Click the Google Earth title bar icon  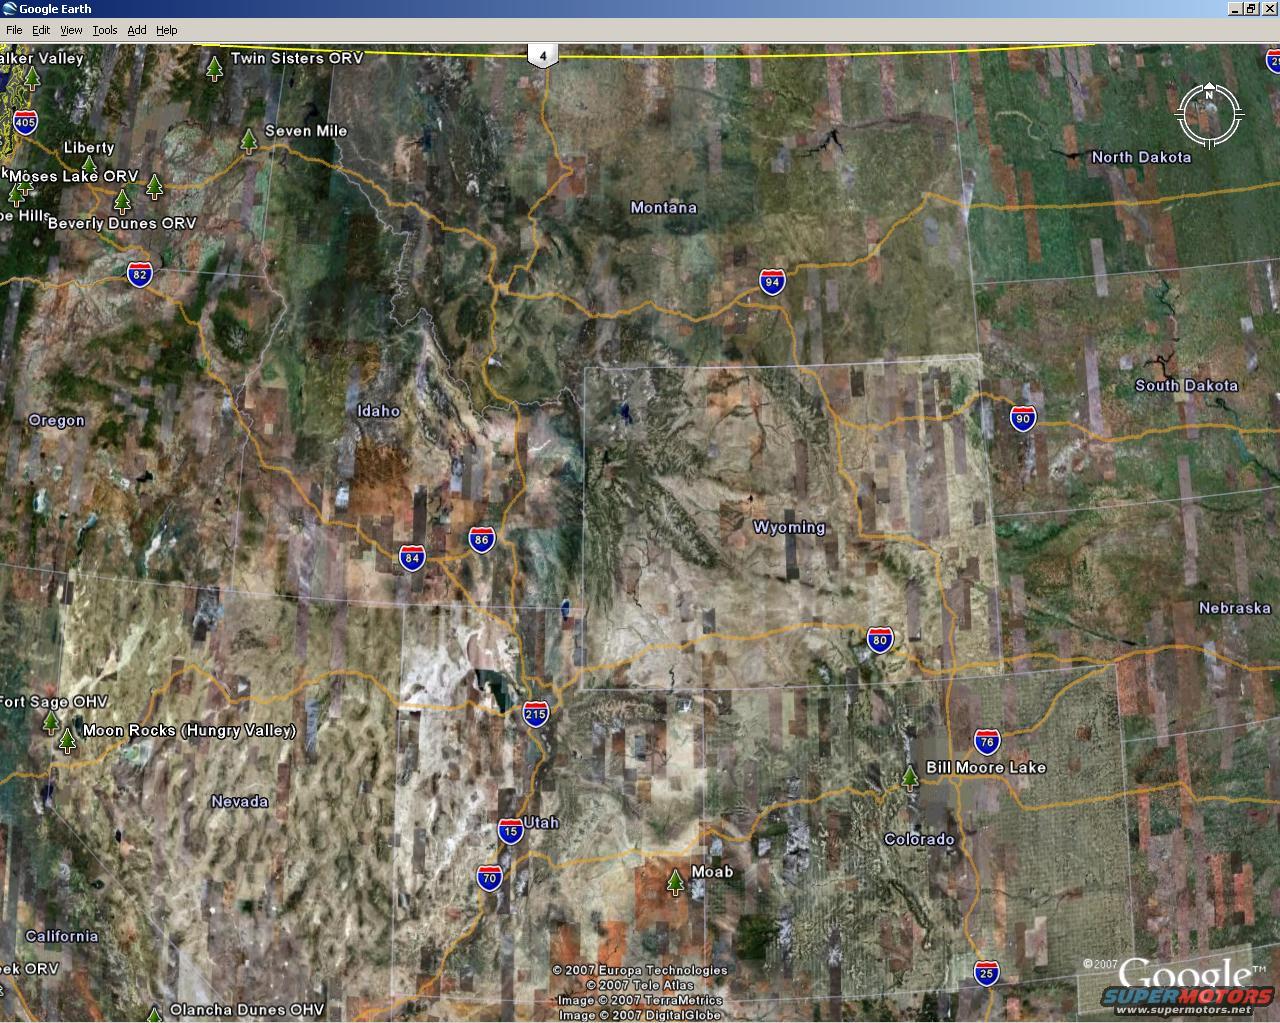coord(10,9)
